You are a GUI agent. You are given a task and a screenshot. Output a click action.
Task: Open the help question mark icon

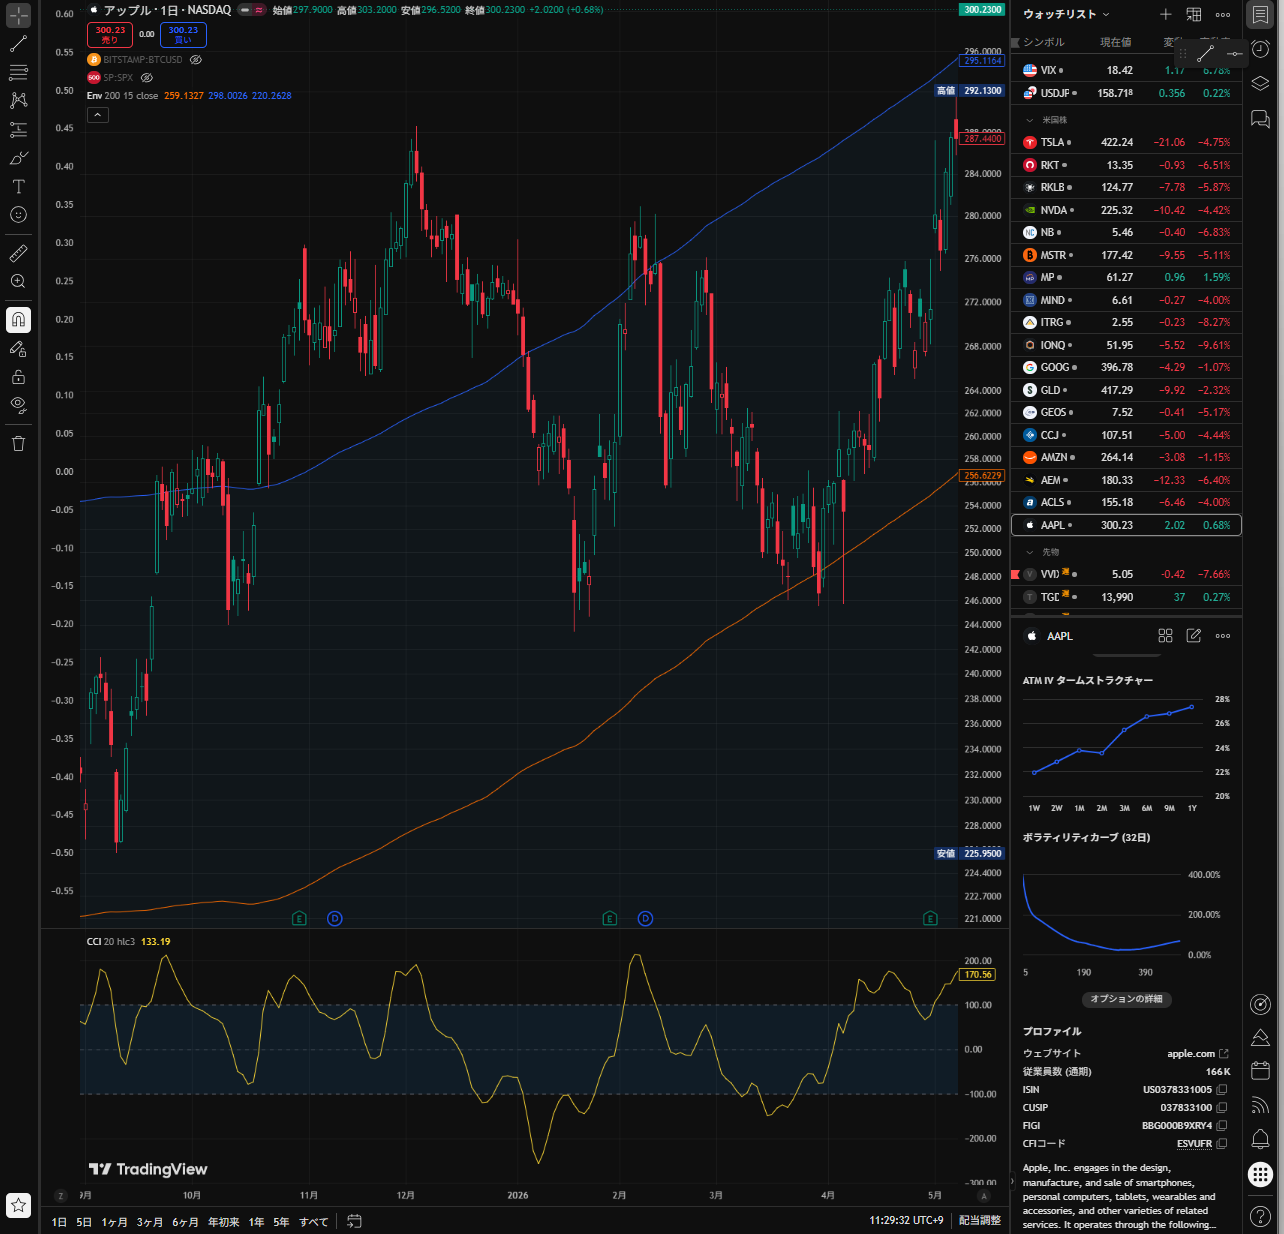[1260, 1216]
